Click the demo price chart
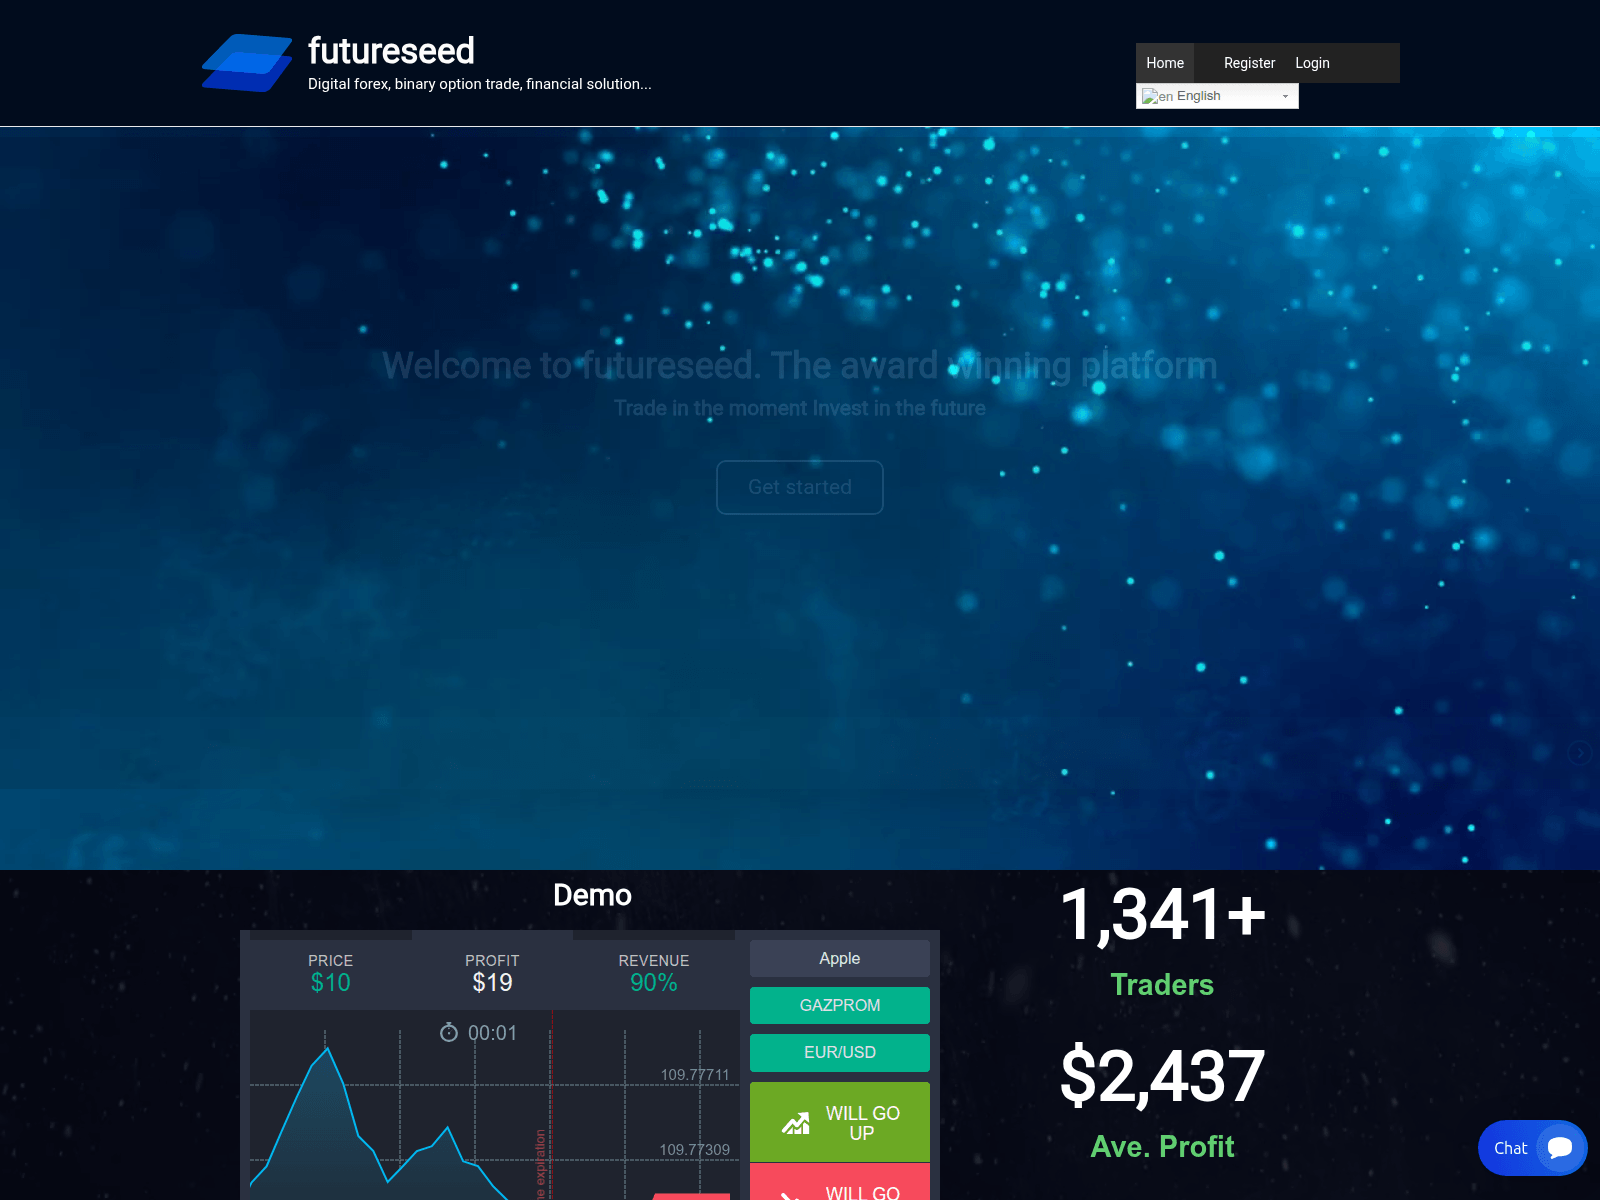The width and height of the screenshot is (1600, 1200). coord(494,1105)
